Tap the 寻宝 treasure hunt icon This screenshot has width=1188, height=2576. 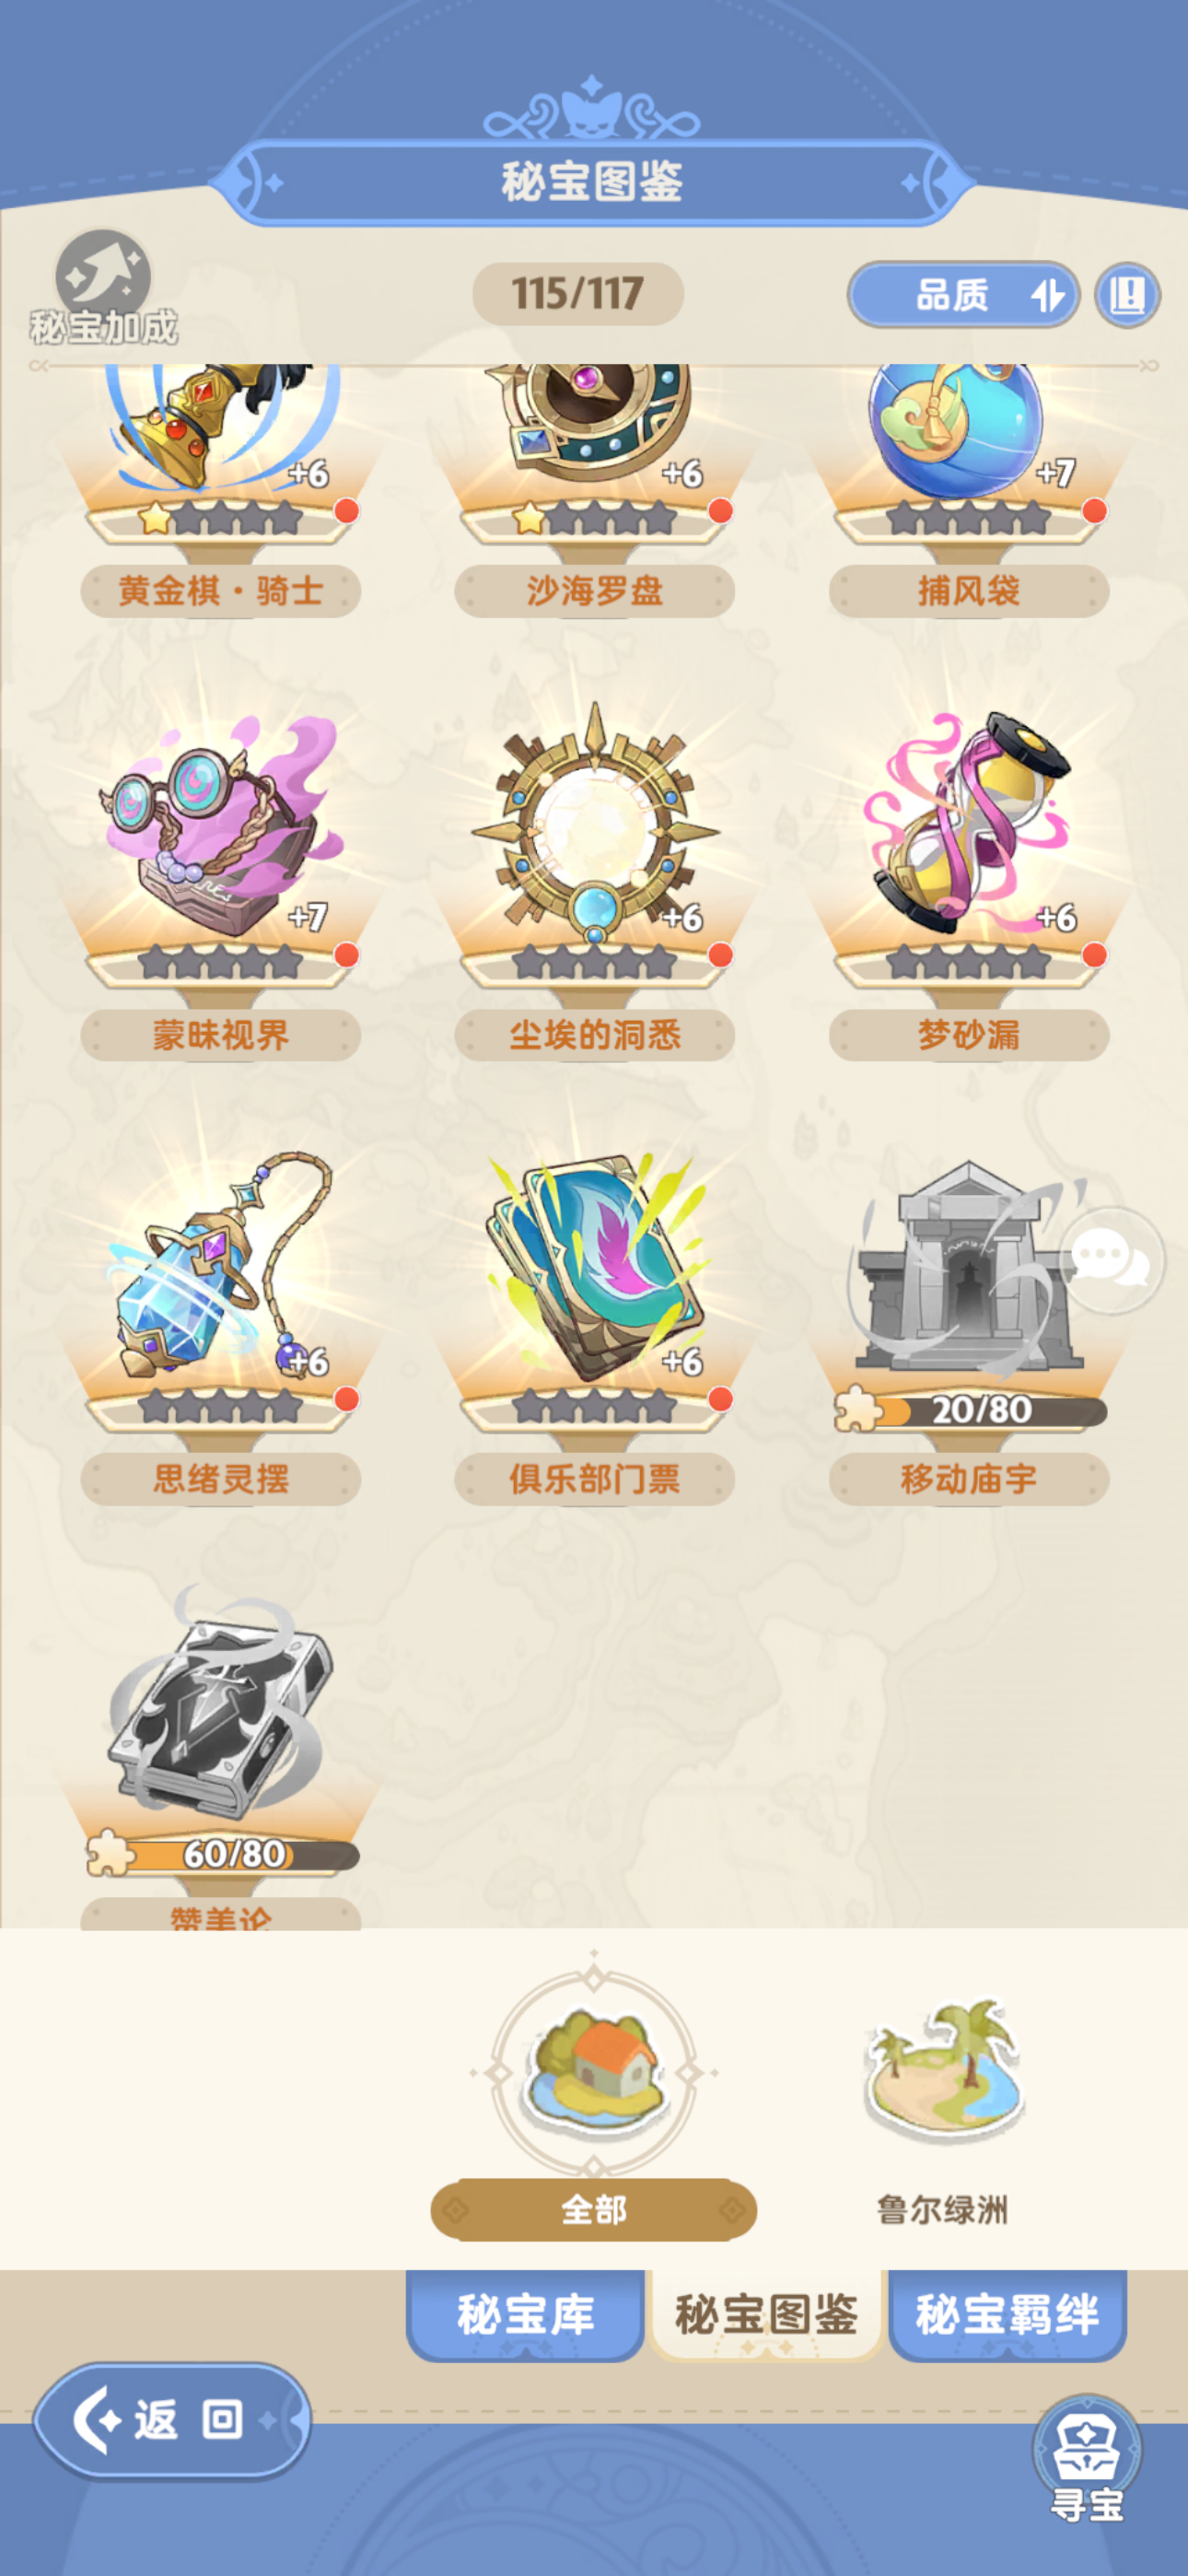click(x=1086, y=2459)
